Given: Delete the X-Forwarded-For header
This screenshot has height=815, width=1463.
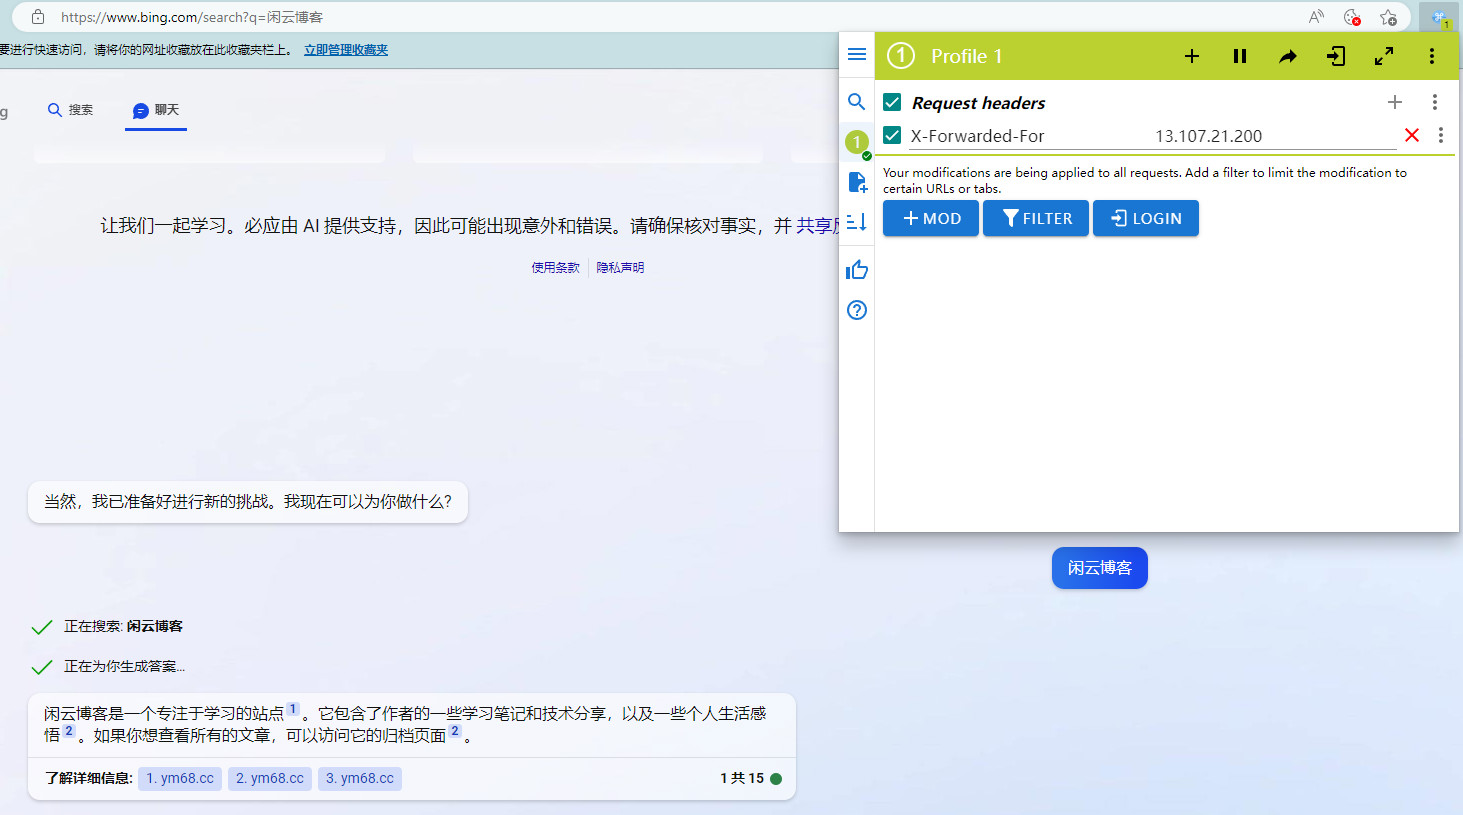Looking at the screenshot, I should coord(1412,135).
